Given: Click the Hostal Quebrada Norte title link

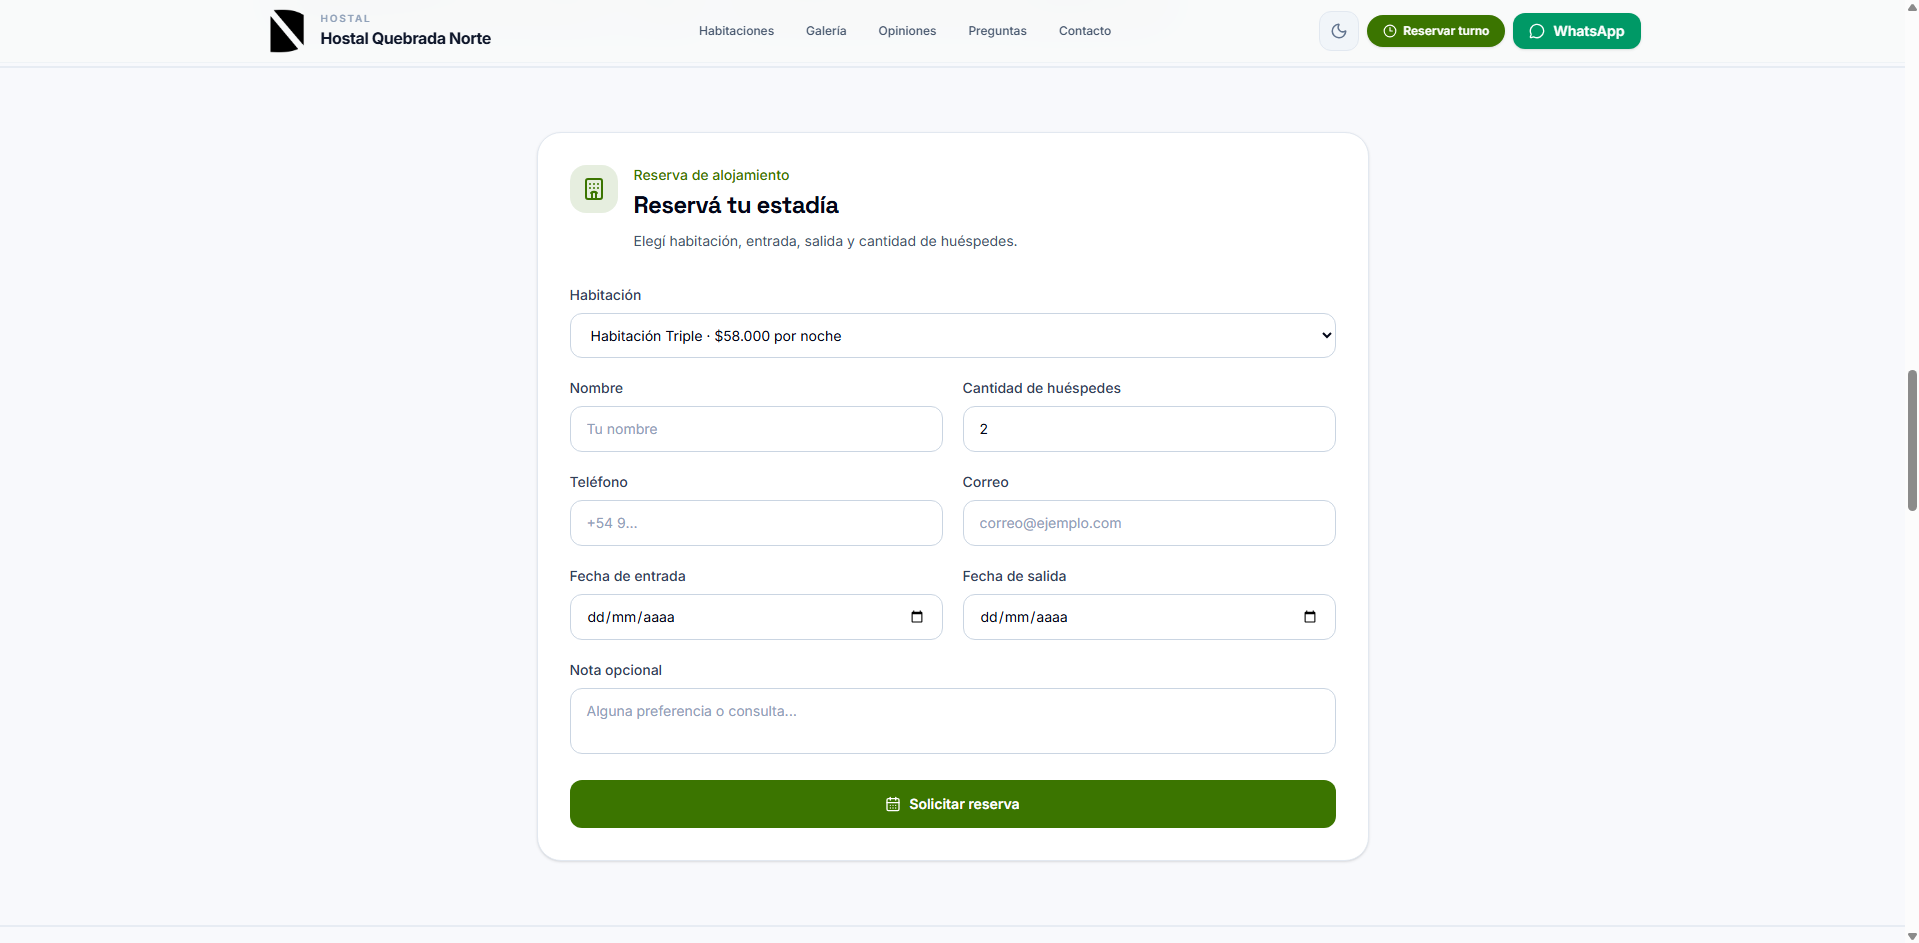Looking at the screenshot, I should click(405, 38).
